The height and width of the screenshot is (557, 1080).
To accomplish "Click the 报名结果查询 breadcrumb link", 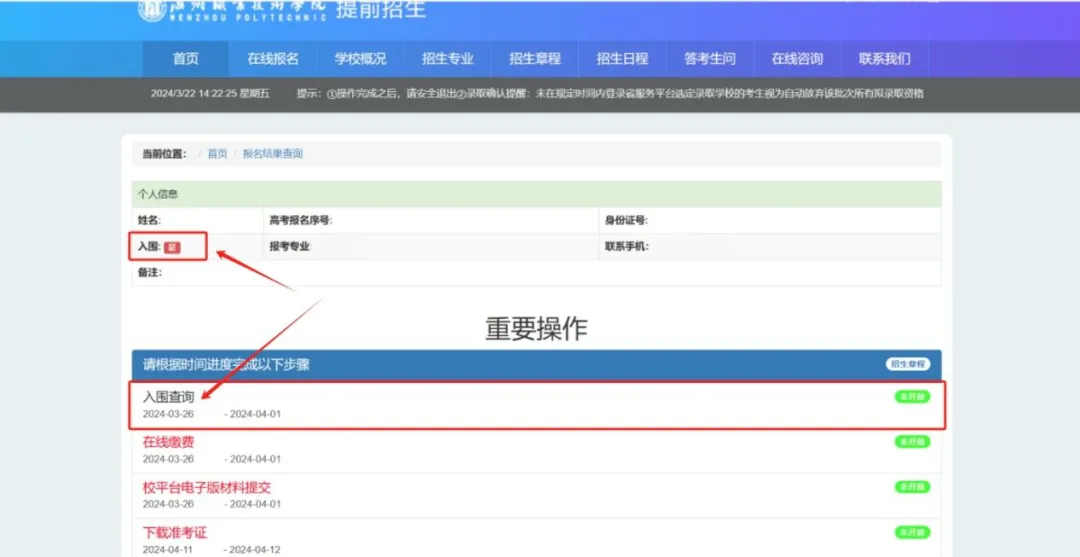I will tap(272, 154).
